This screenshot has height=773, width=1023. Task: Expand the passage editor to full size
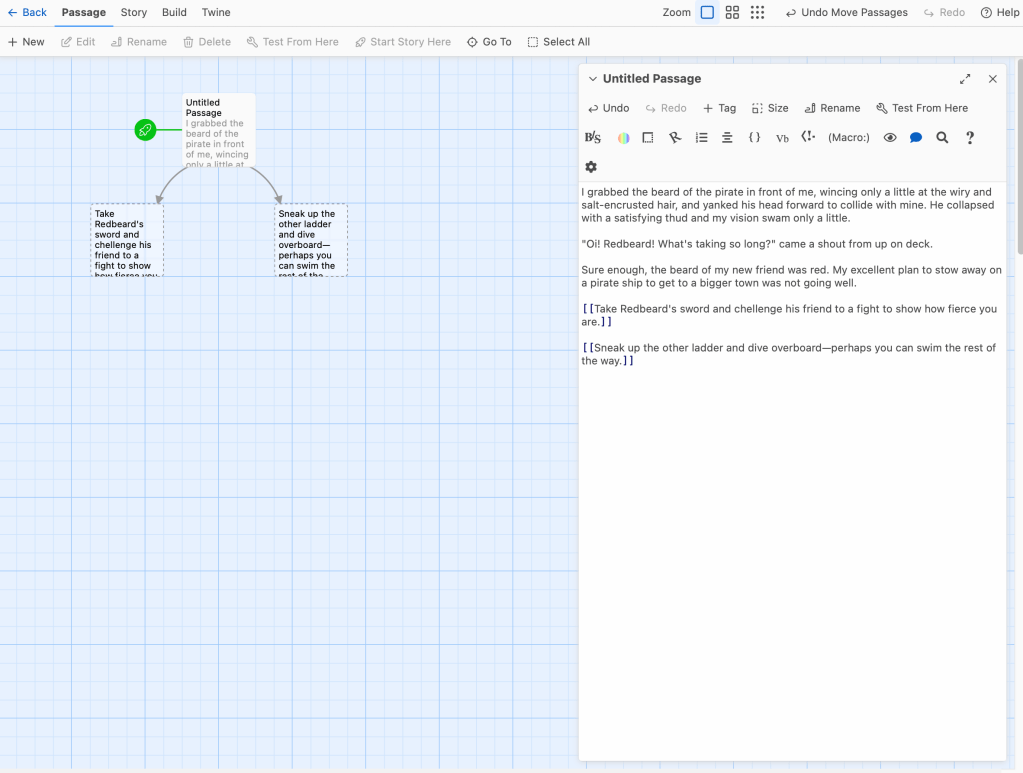pyautogui.click(x=965, y=79)
